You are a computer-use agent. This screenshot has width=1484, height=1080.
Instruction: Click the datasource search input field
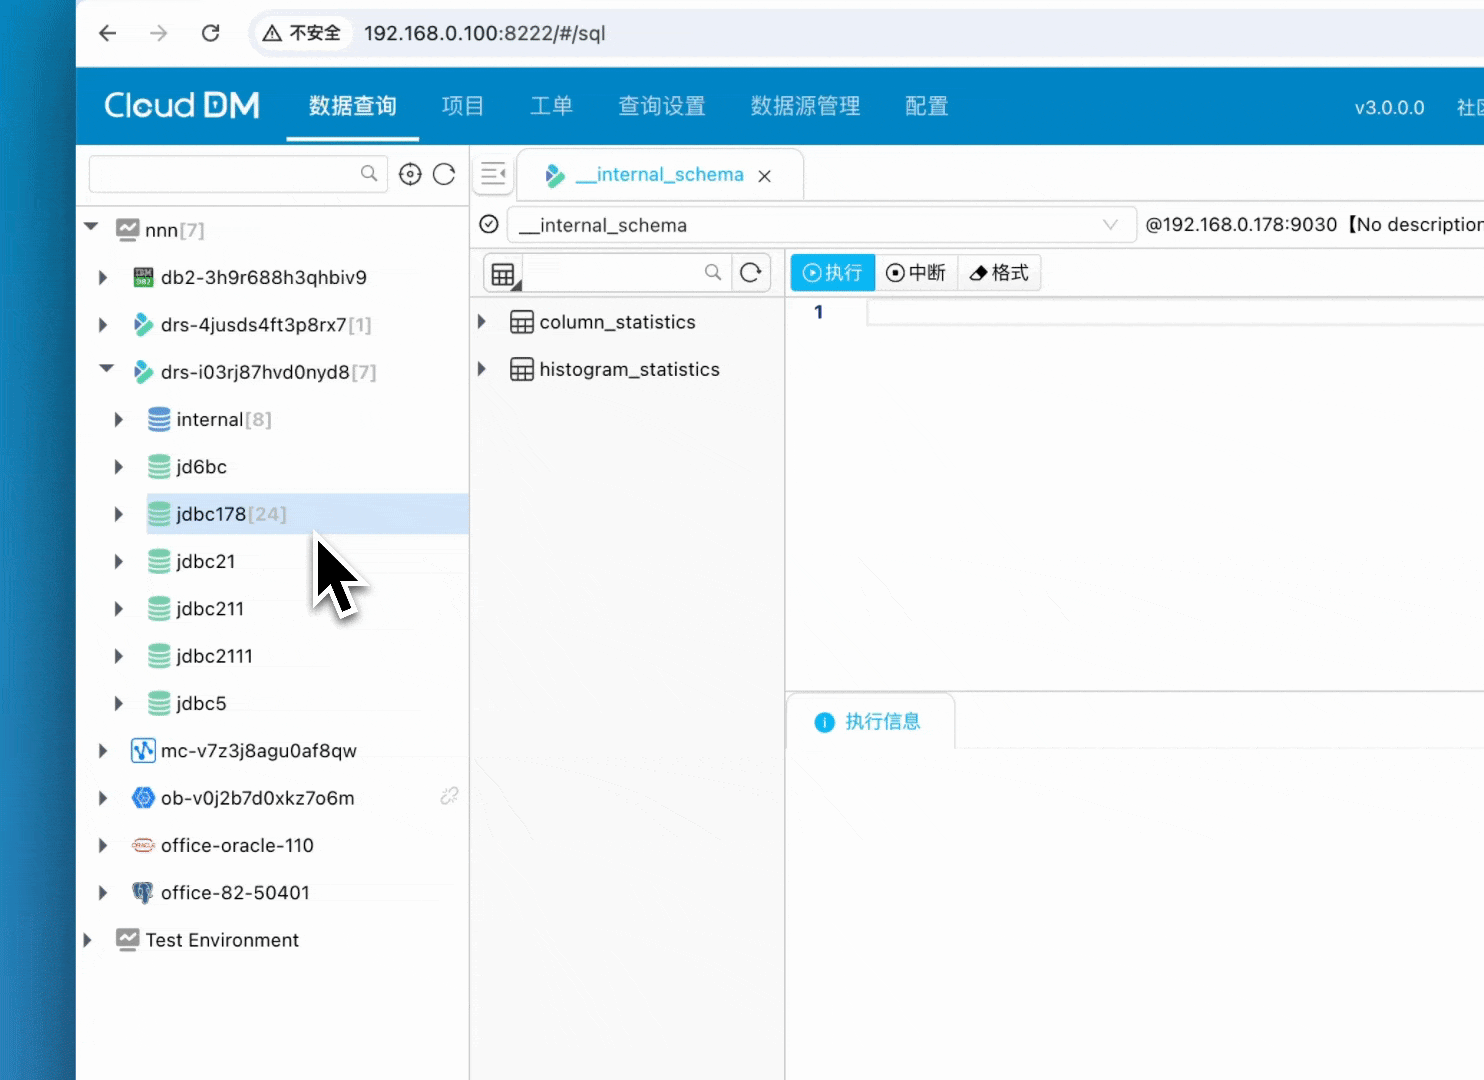[x=238, y=174]
